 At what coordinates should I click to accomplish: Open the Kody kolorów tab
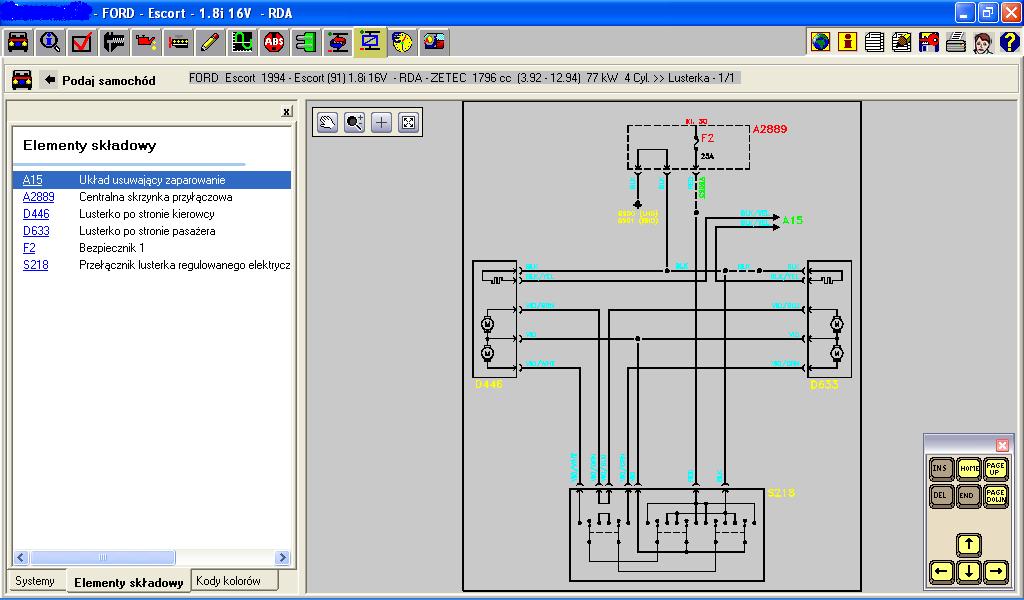click(228, 581)
